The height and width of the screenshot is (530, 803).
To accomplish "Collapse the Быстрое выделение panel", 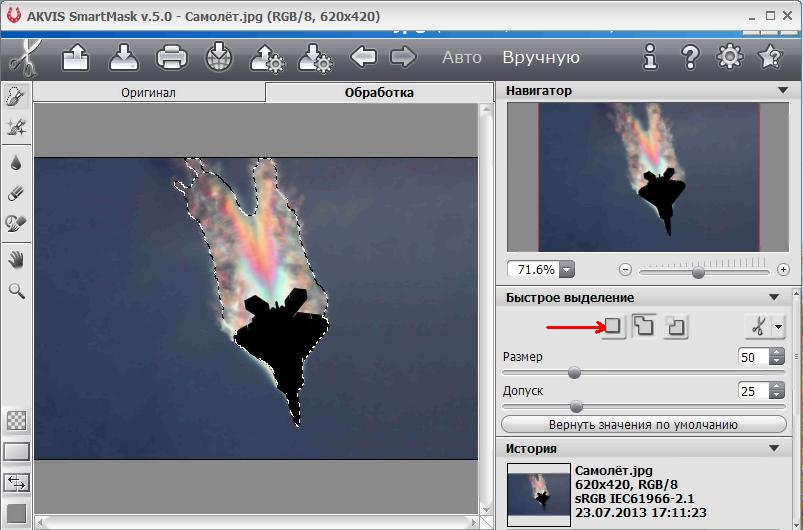I will [774, 298].
